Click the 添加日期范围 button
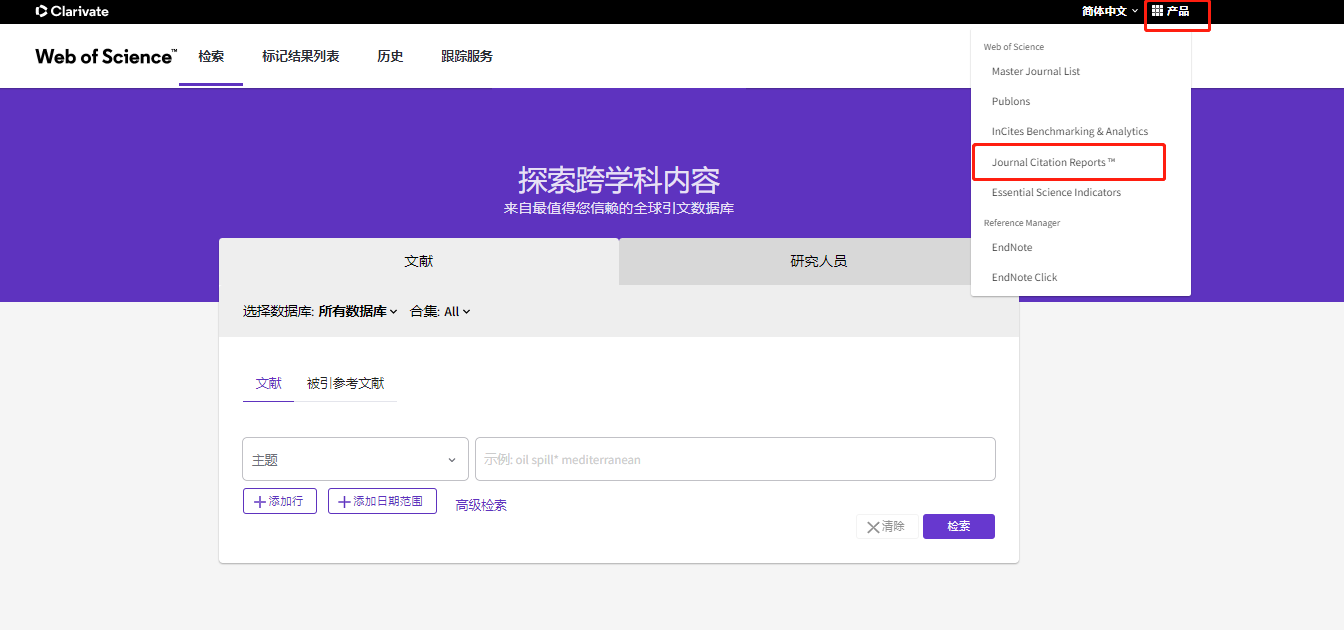Image resolution: width=1344 pixels, height=630 pixels. (x=382, y=501)
